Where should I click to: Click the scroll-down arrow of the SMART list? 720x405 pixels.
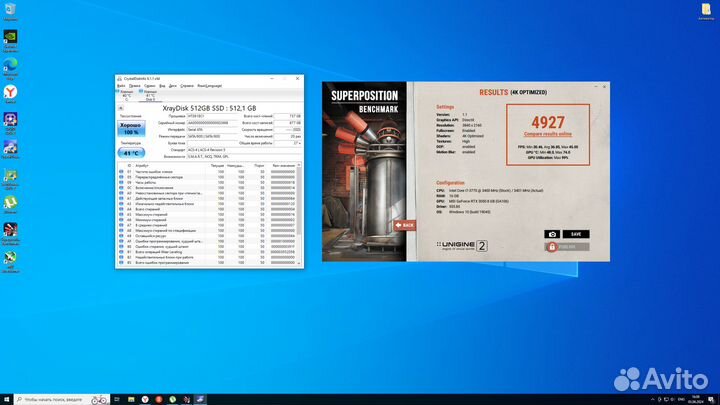[299, 264]
